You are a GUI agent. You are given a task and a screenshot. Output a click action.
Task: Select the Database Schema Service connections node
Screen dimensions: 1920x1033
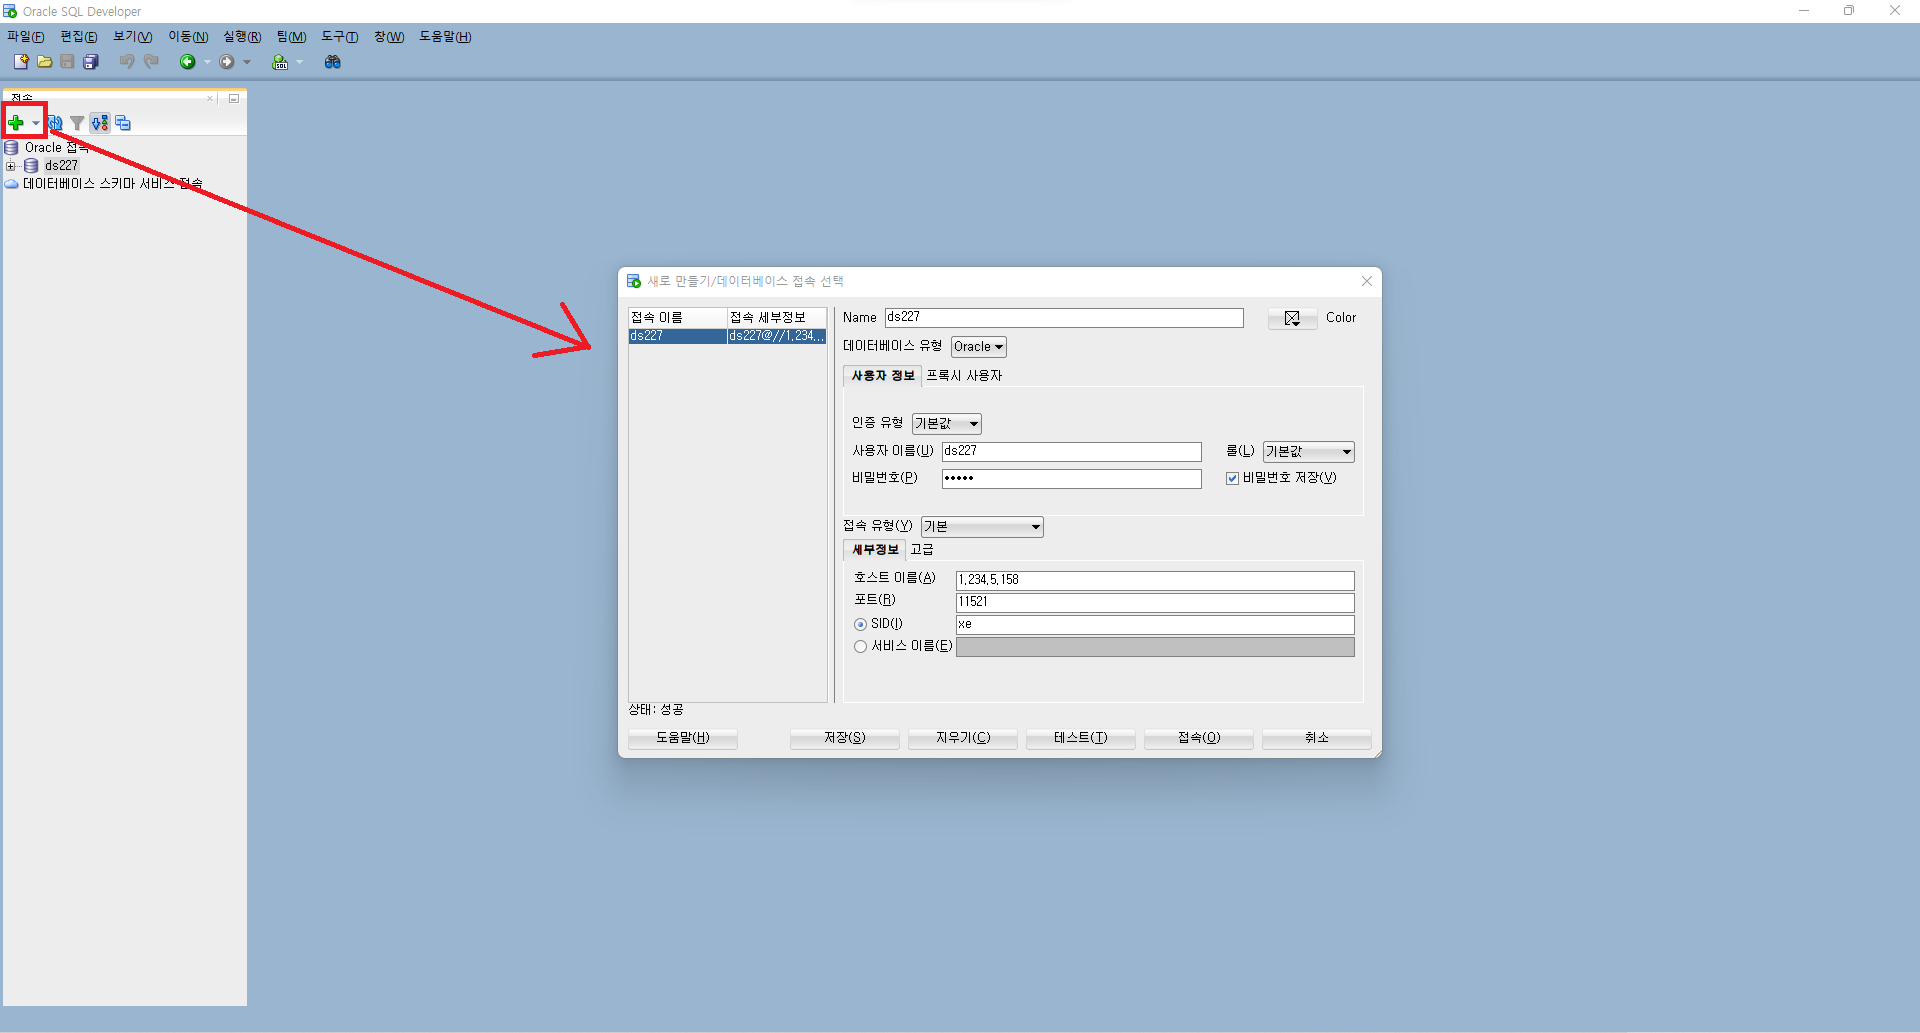(112, 183)
